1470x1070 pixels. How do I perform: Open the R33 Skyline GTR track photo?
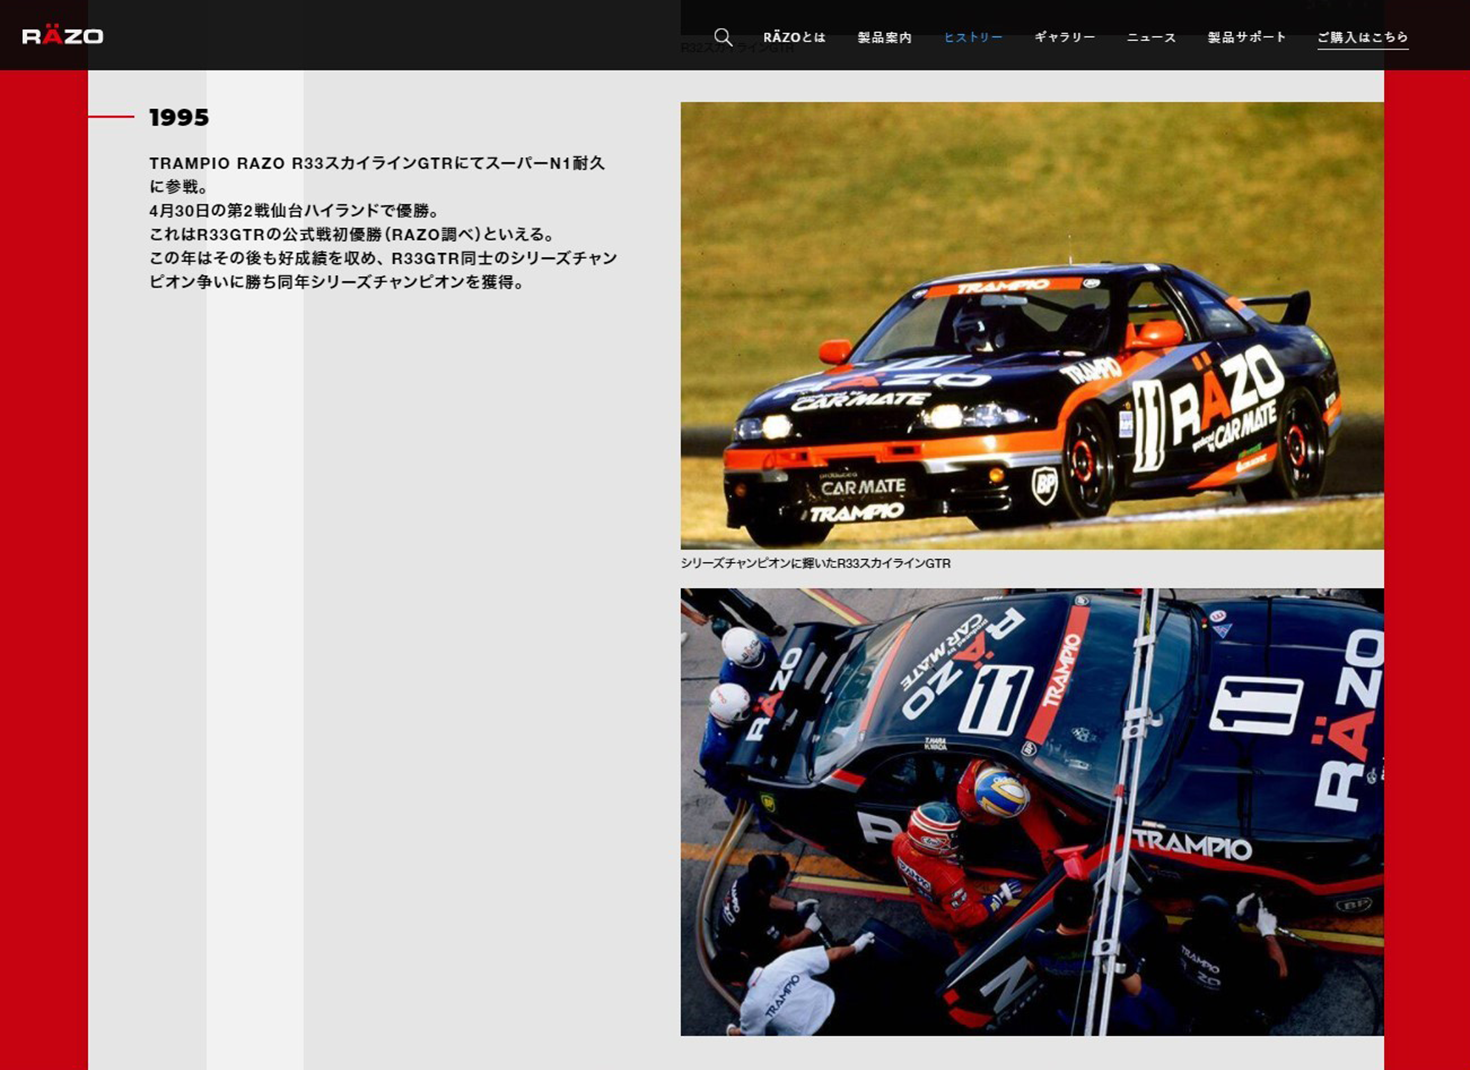(1032, 325)
